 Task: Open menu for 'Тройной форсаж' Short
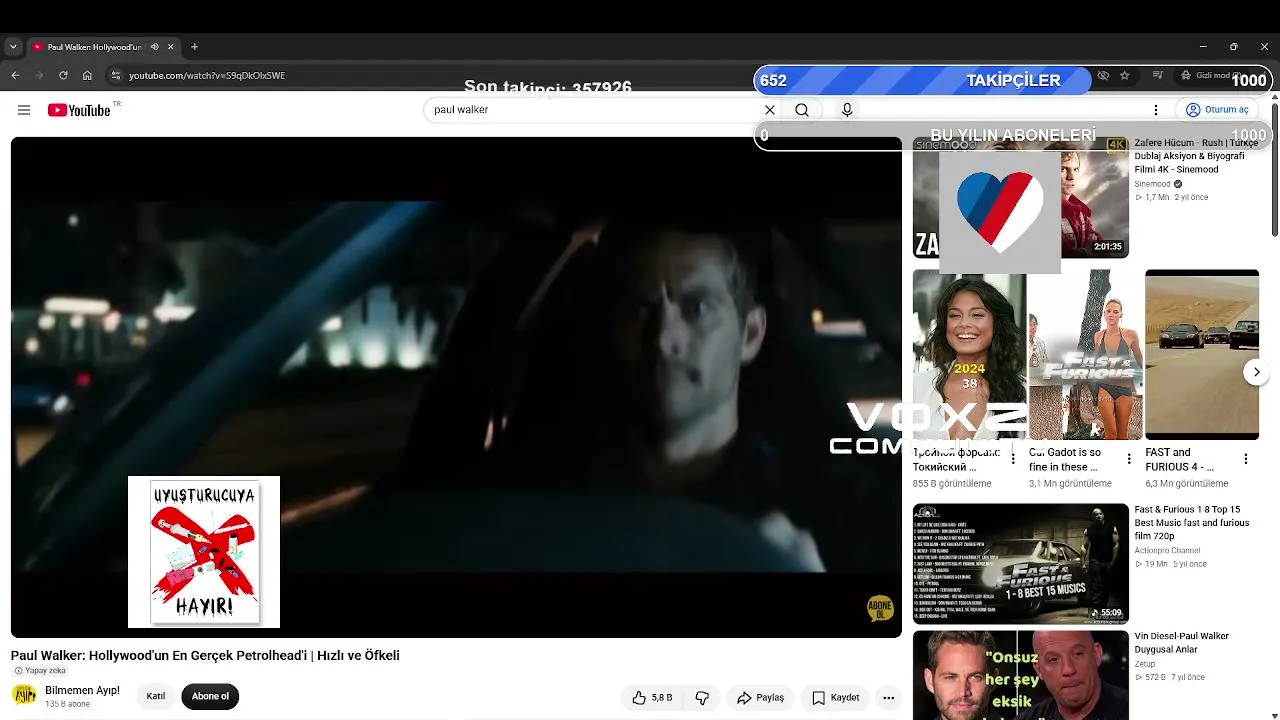point(1013,459)
